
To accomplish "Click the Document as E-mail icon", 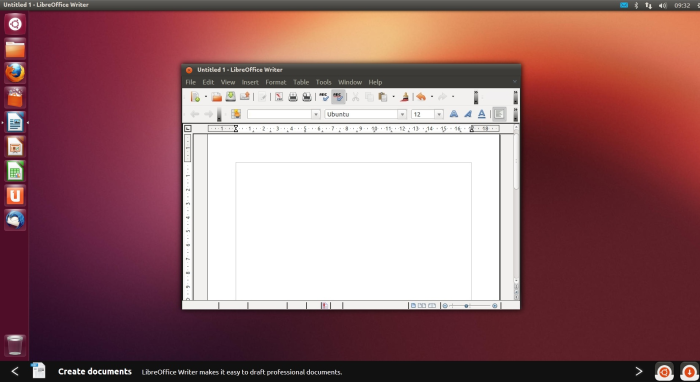I will [245, 96].
